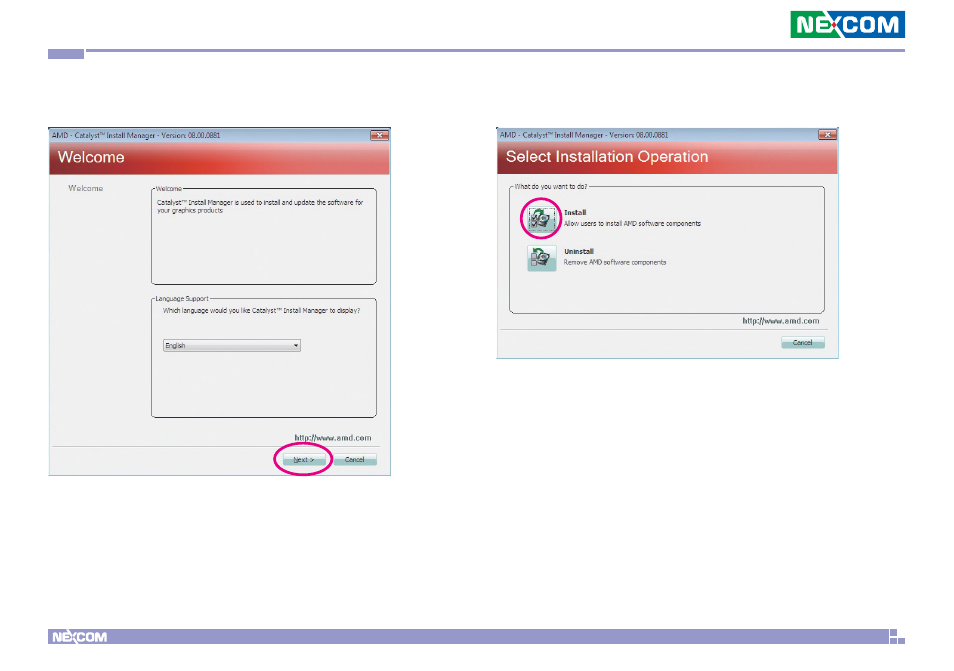954x671 pixels.
Task: Click the Welcome dialog title bar text
Action: pos(136,135)
